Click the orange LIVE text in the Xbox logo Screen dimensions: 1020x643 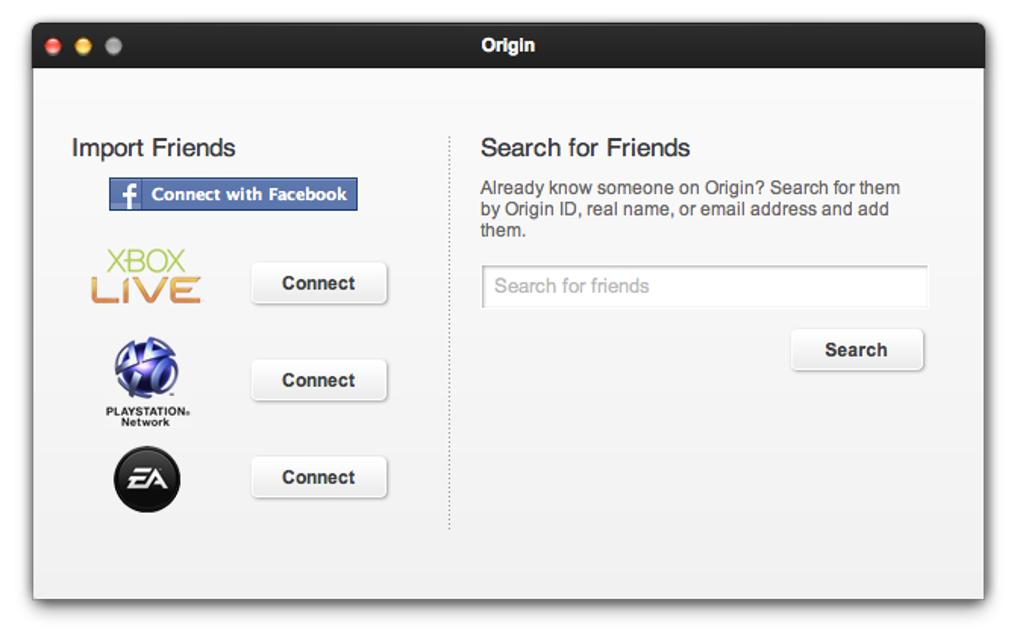pos(146,290)
